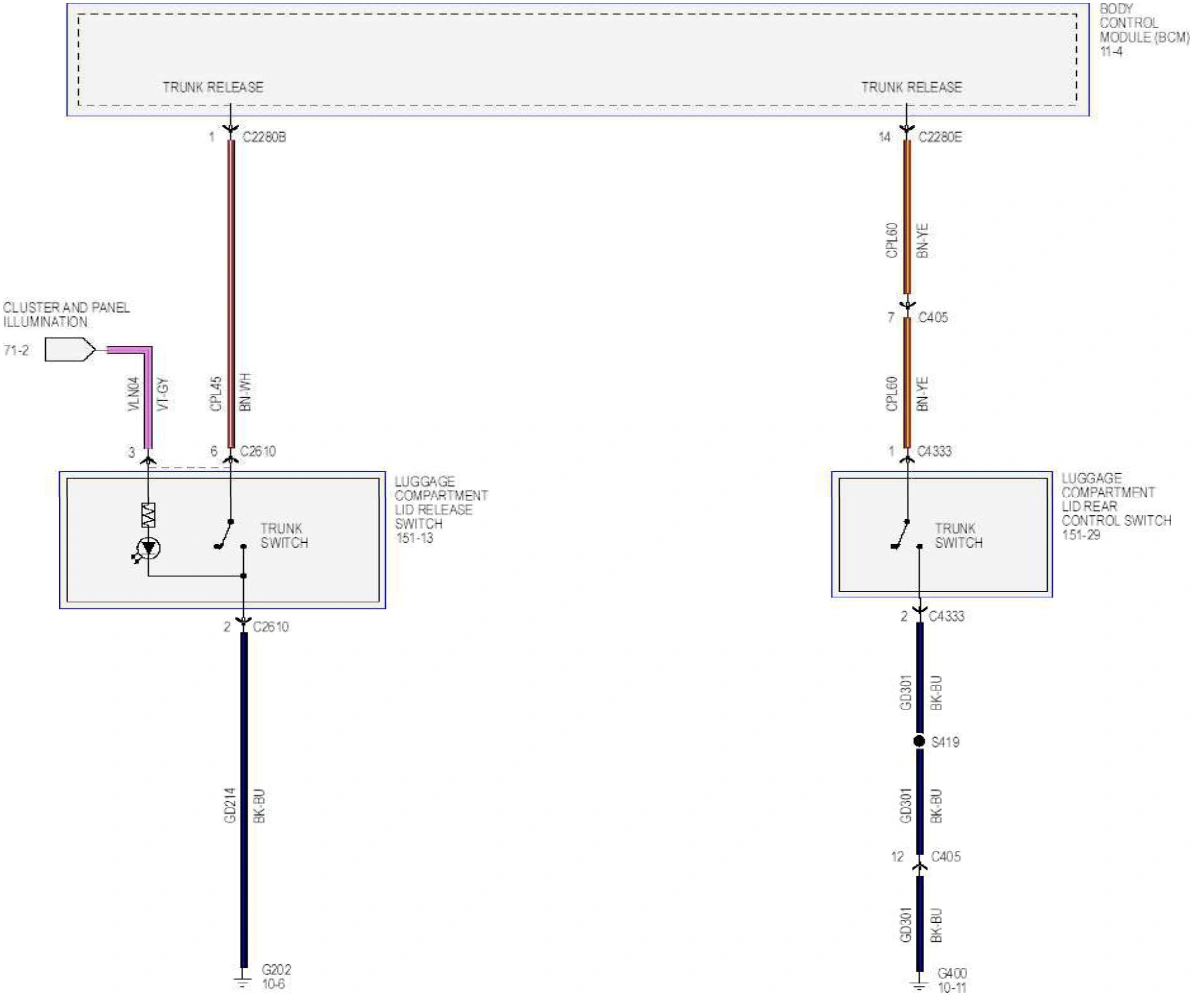Viewport: 1192px width, 995px height.
Task: Click the C2280B connector label
Action: [x=265, y=138]
